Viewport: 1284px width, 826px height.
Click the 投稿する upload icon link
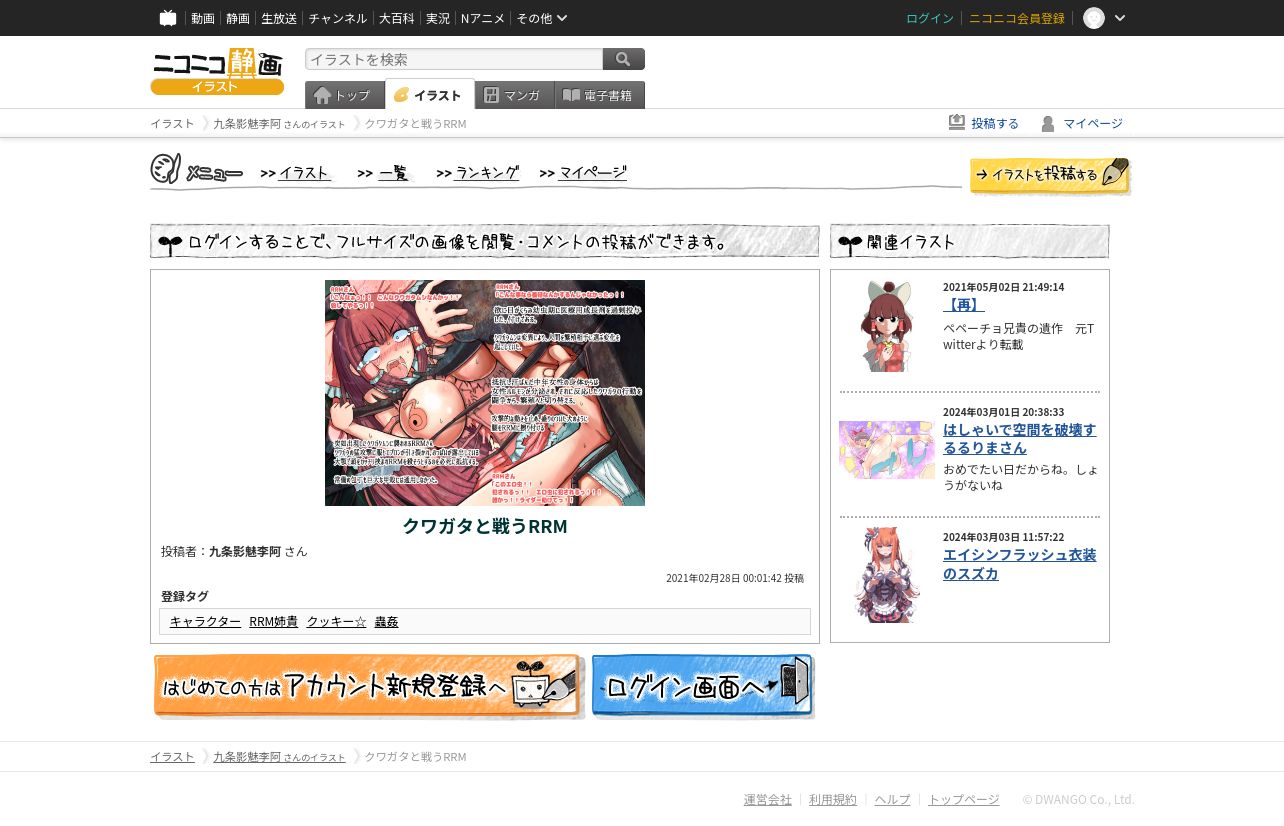point(984,123)
